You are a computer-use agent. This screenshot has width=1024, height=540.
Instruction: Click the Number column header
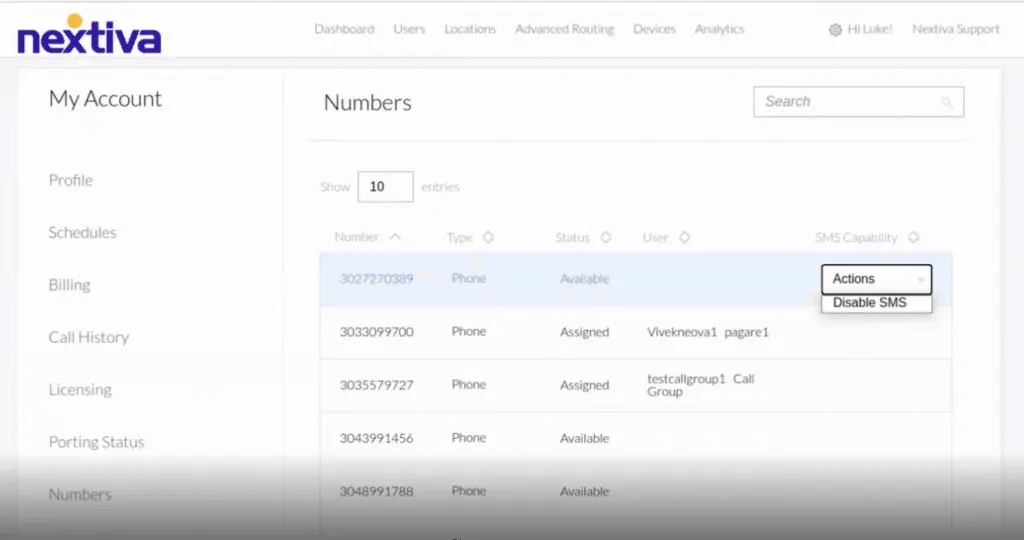click(357, 237)
